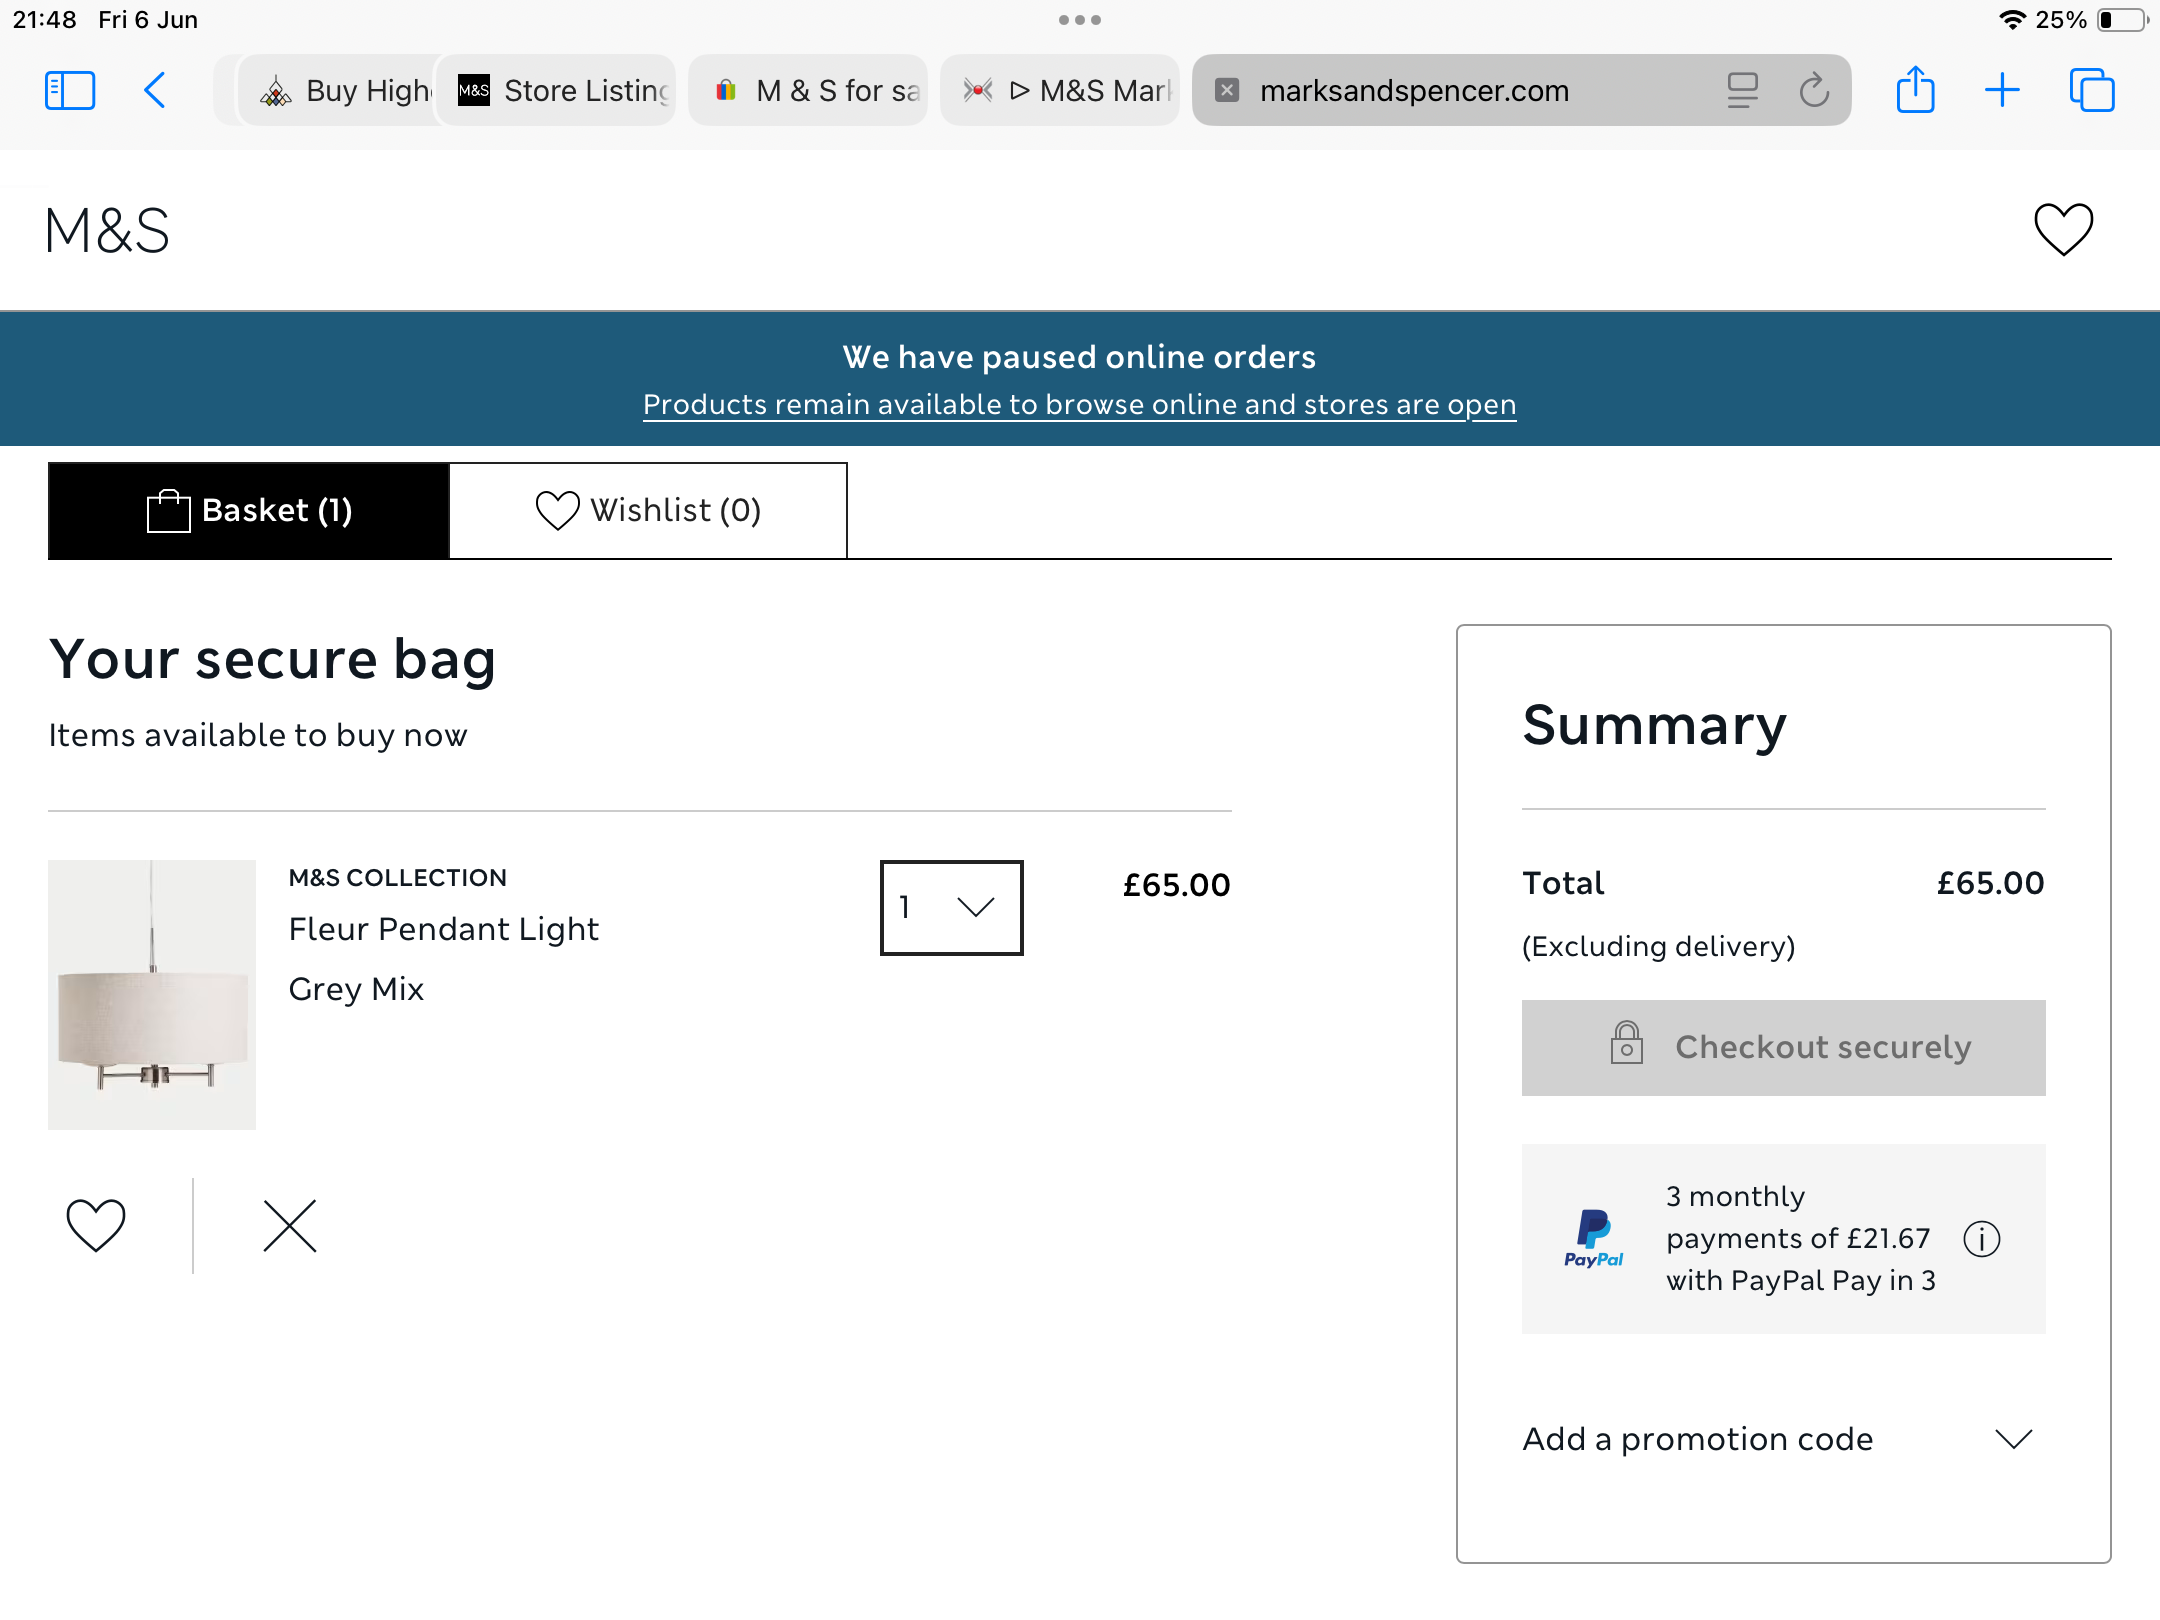Expand Add a promotion code

tap(1783, 1439)
